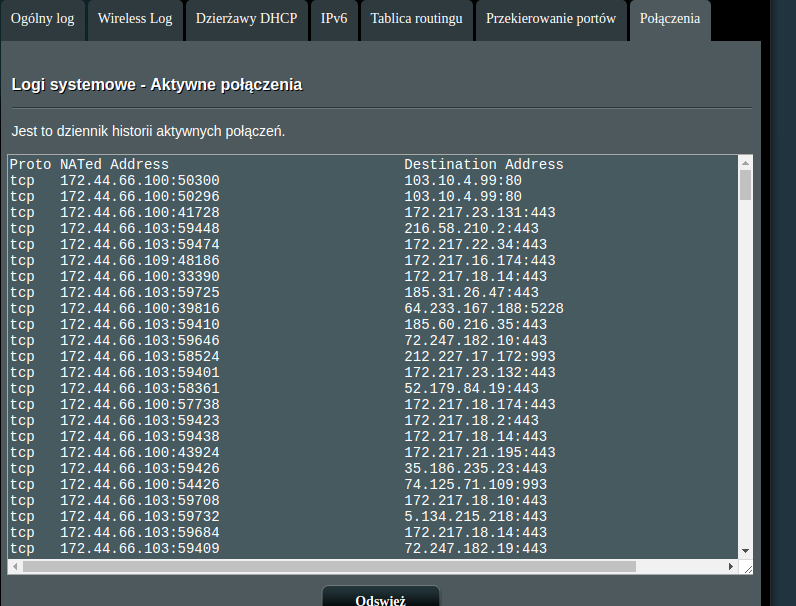This screenshot has height=606, width=796.
Task: Click destination 172.217.21.195:443
Action: pyautogui.click(x=480, y=452)
